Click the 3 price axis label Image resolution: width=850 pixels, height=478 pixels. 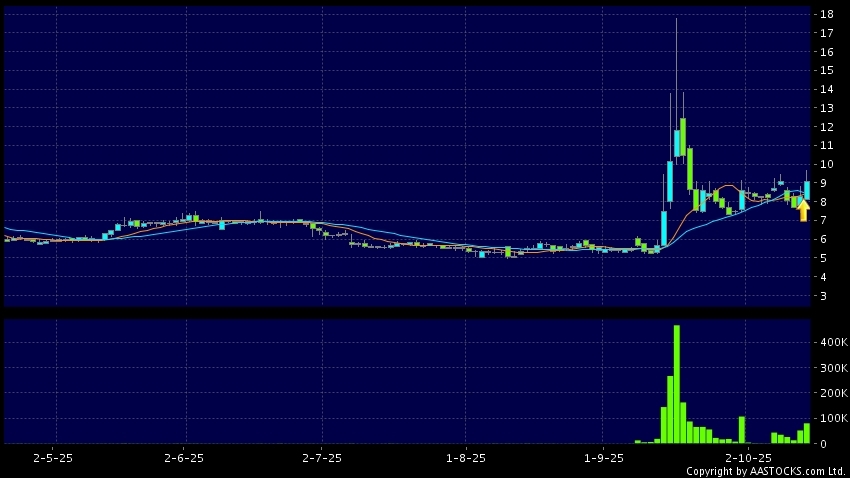pyautogui.click(x=823, y=296)
